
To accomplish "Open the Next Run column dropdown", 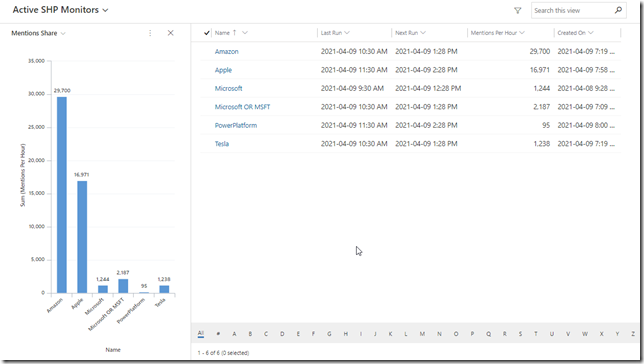I will pos(423,33).
